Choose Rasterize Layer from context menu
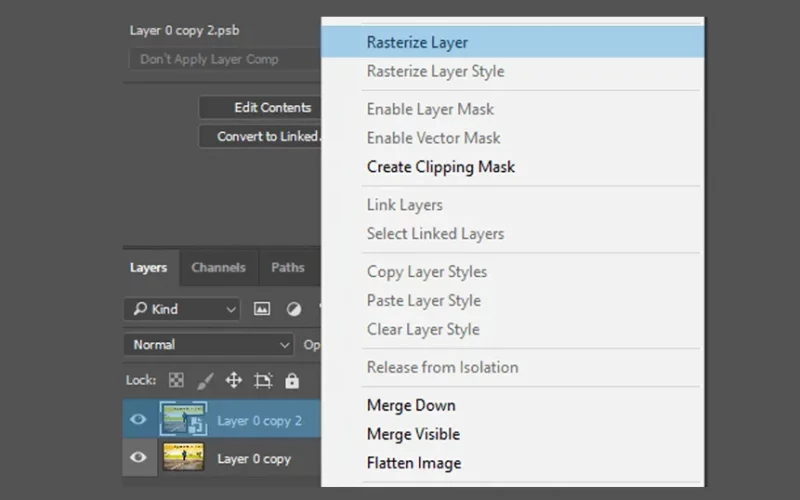Image resolution: width=800 pixels, height=500 pixels. click(512, 42)
